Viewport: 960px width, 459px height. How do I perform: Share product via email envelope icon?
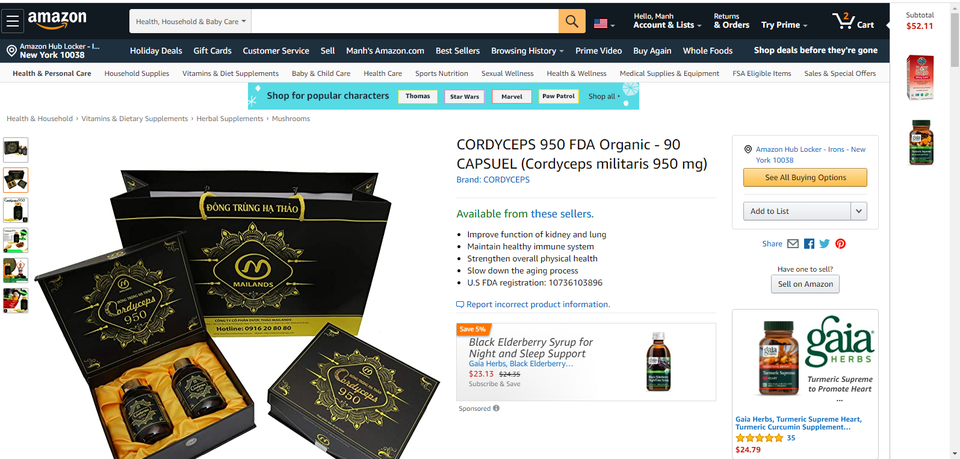(793, 244)
